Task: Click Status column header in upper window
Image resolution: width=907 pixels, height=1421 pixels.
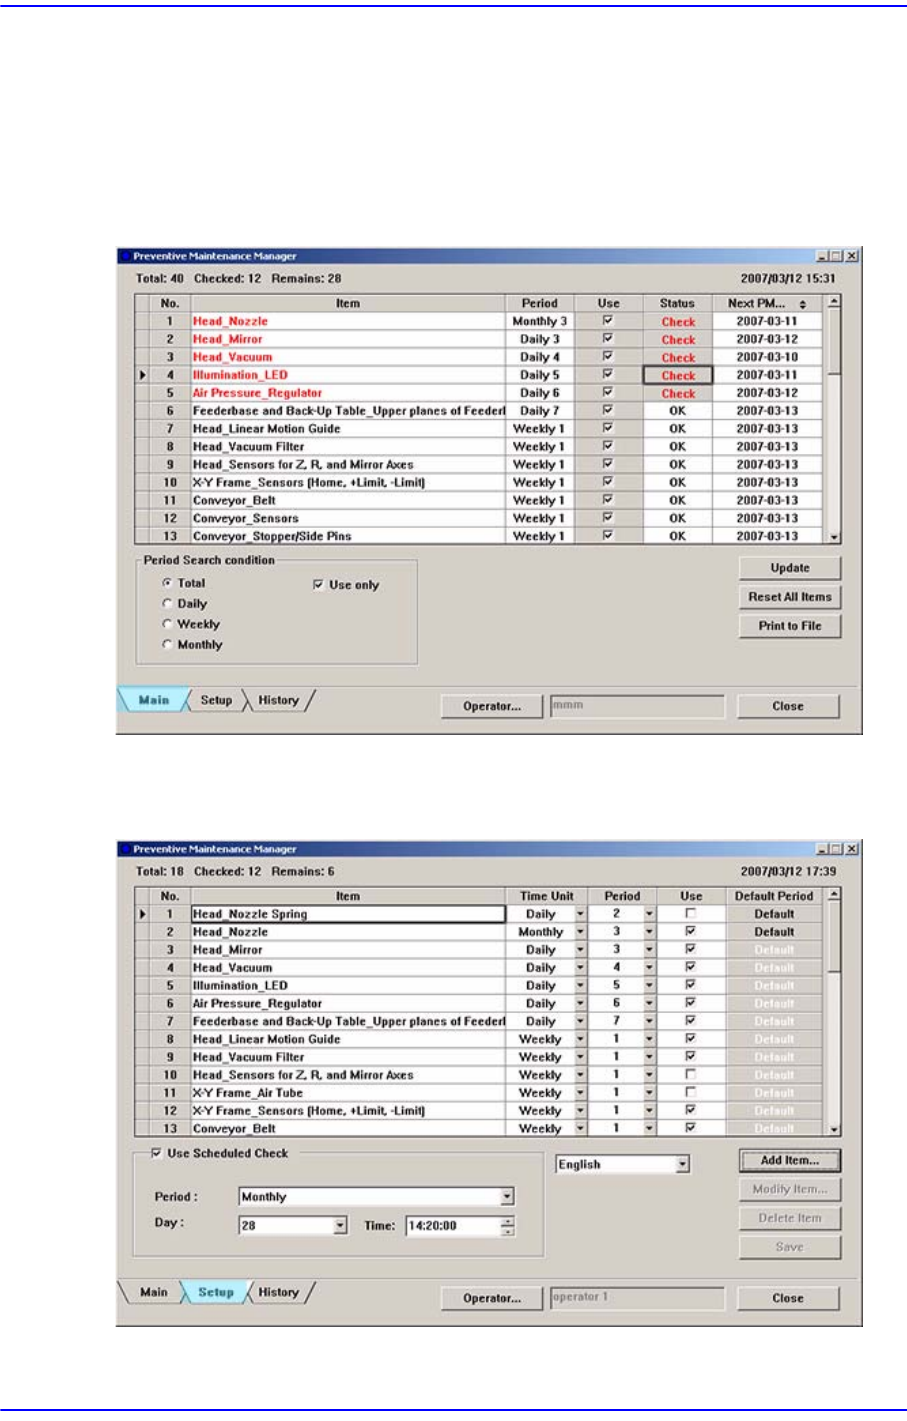Action: (677, 303)
